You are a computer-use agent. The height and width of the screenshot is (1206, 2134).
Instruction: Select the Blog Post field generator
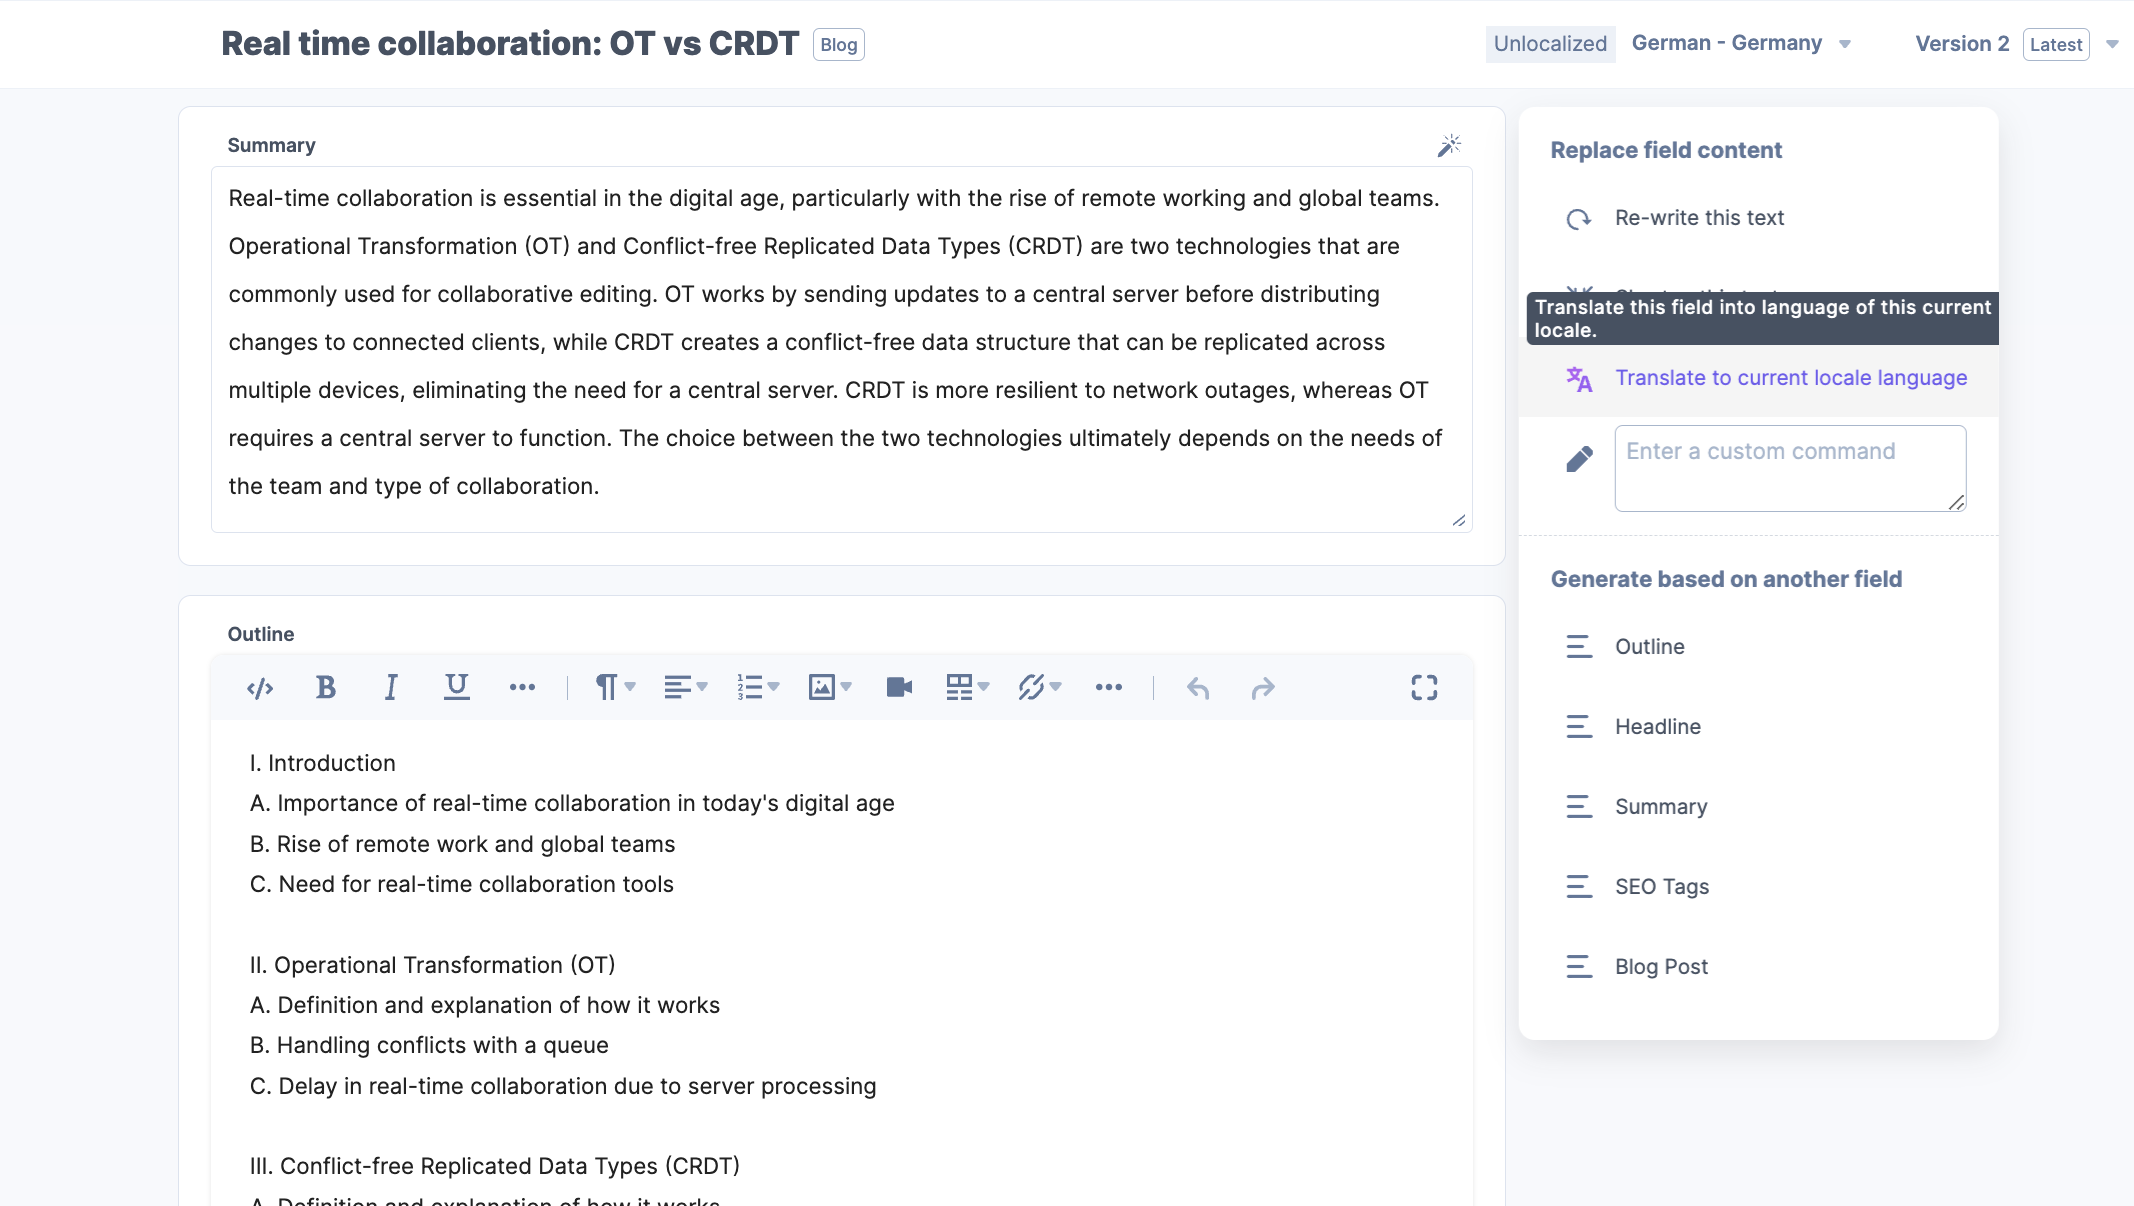(1661, 966)
